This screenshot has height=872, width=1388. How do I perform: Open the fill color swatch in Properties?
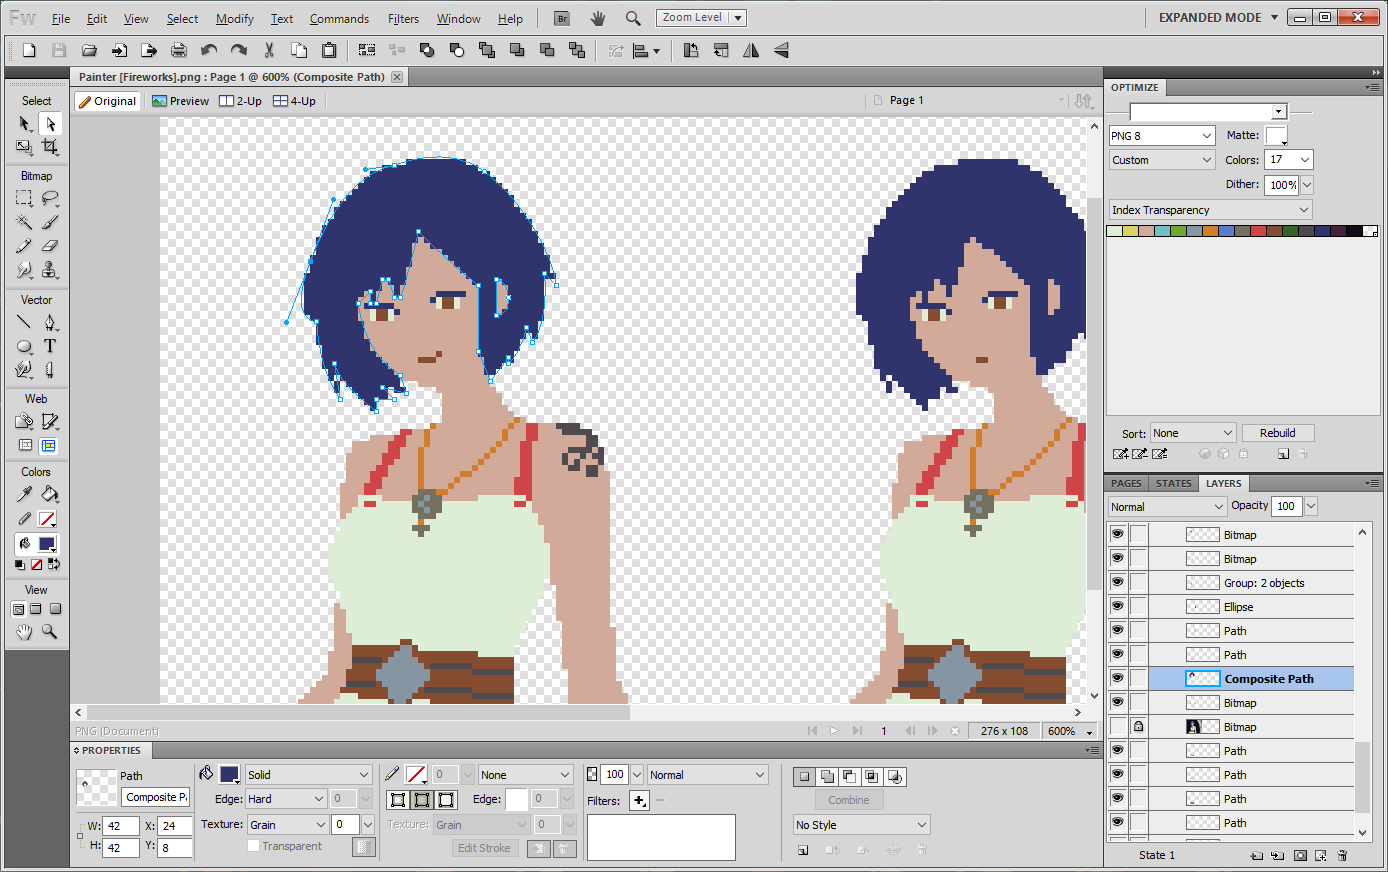click(229, 775)
